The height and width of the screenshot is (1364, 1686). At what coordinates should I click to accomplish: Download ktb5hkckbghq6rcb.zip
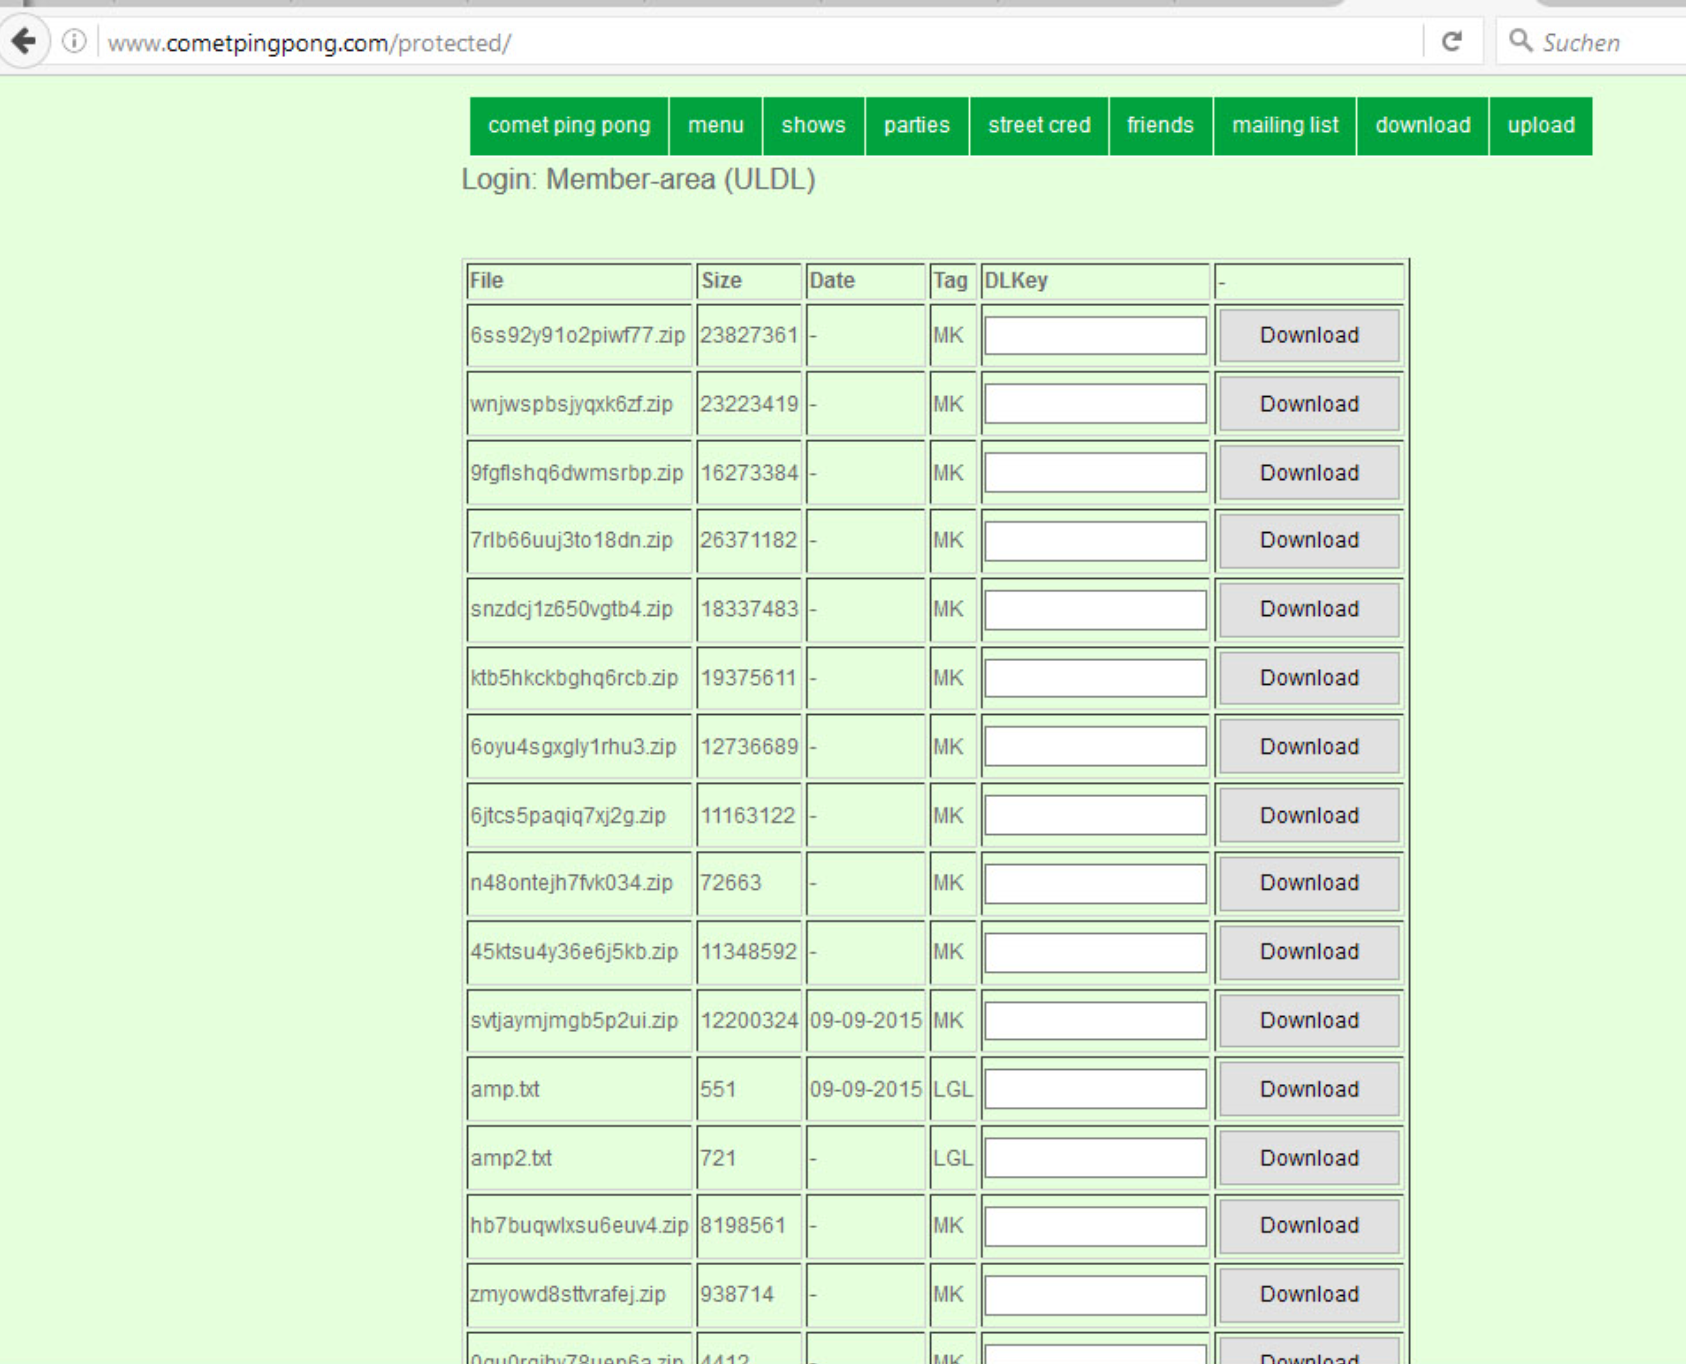pos(1309,678)
